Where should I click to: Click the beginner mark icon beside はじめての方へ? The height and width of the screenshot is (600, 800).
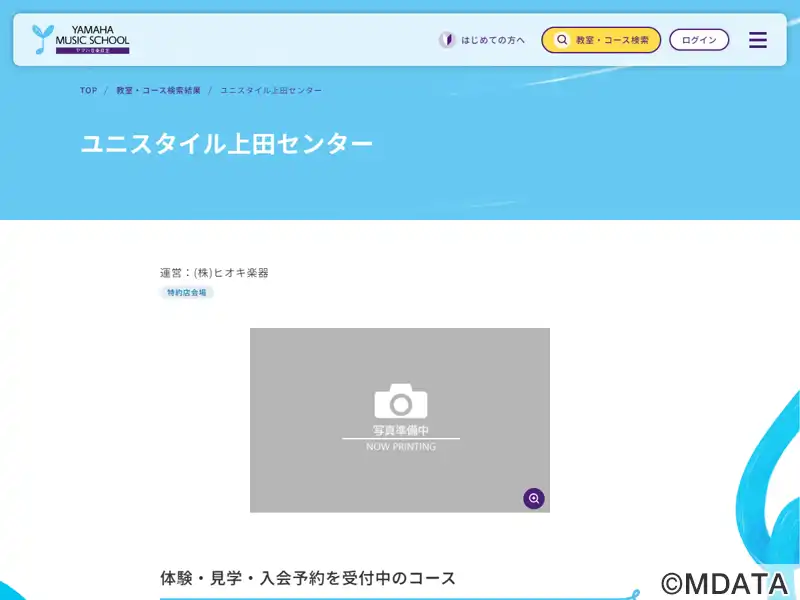click(x=447, y=40)
